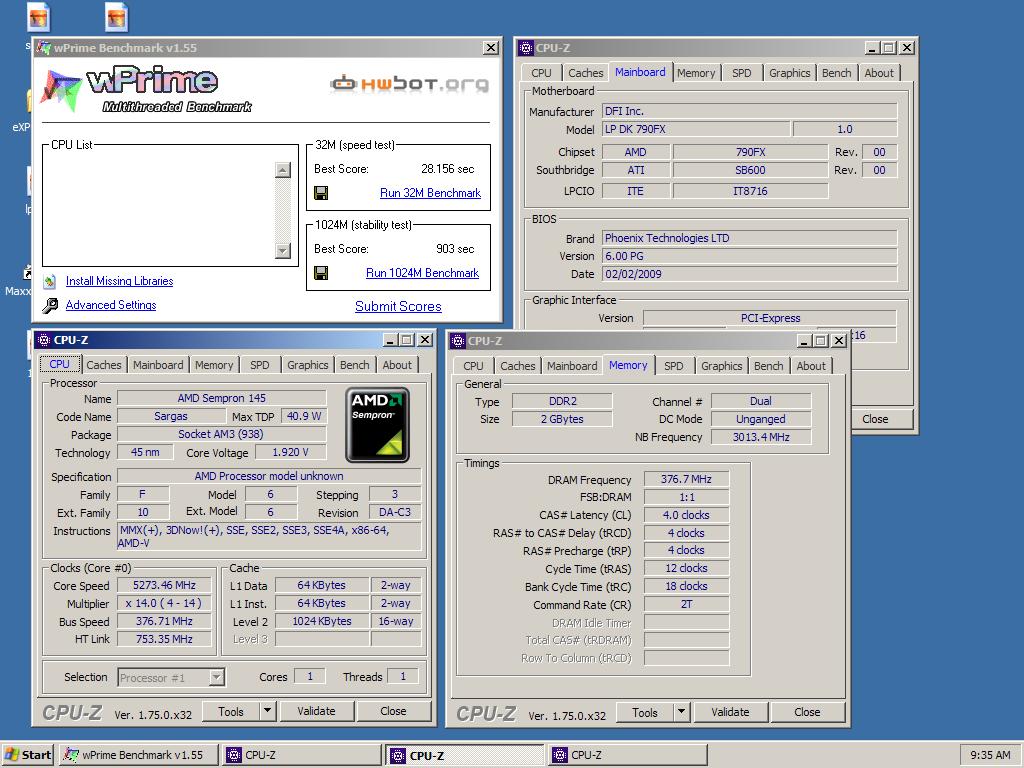Click the CPU List scrollbar down arrow
The width and height of the screenshot is (1024, 768).
tap(283, 250)
